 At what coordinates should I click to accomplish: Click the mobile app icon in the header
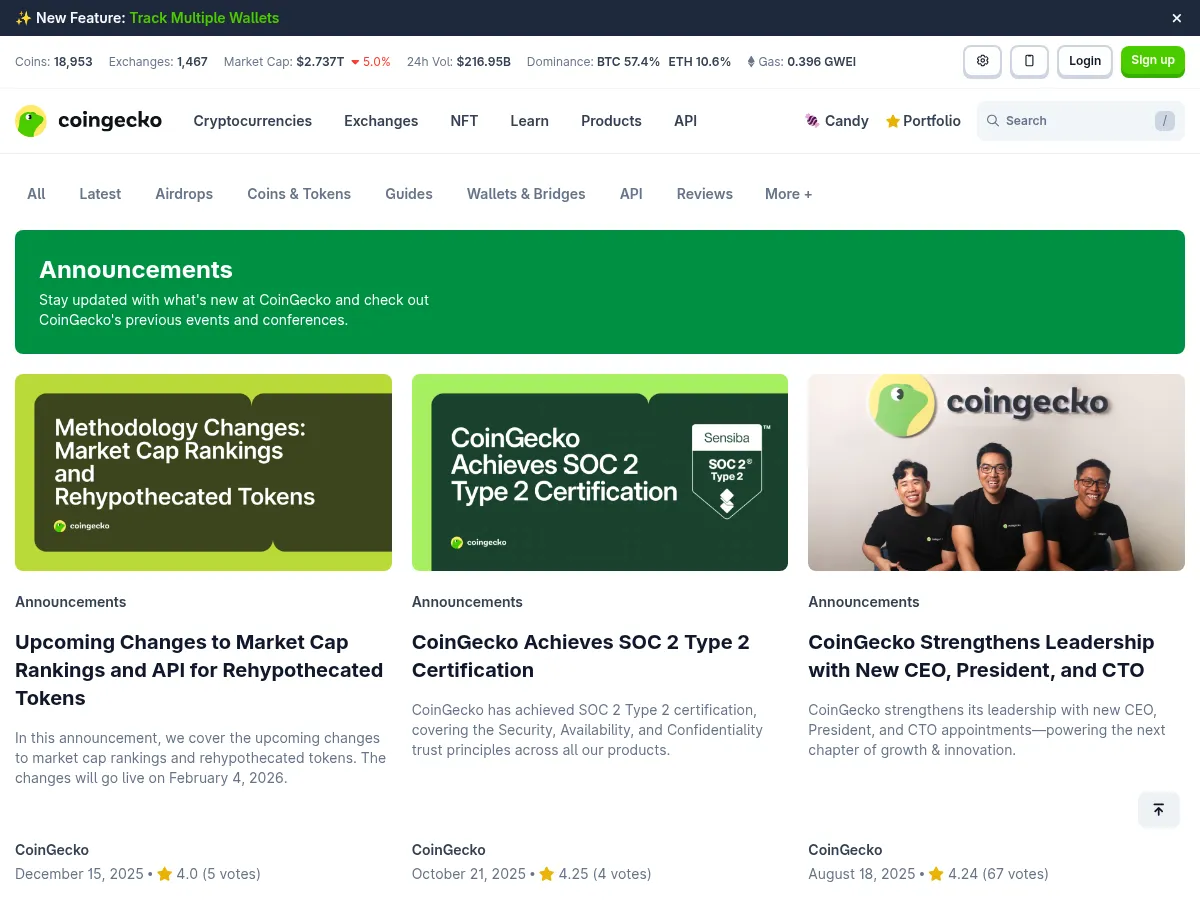click(x=1029, y=61)
